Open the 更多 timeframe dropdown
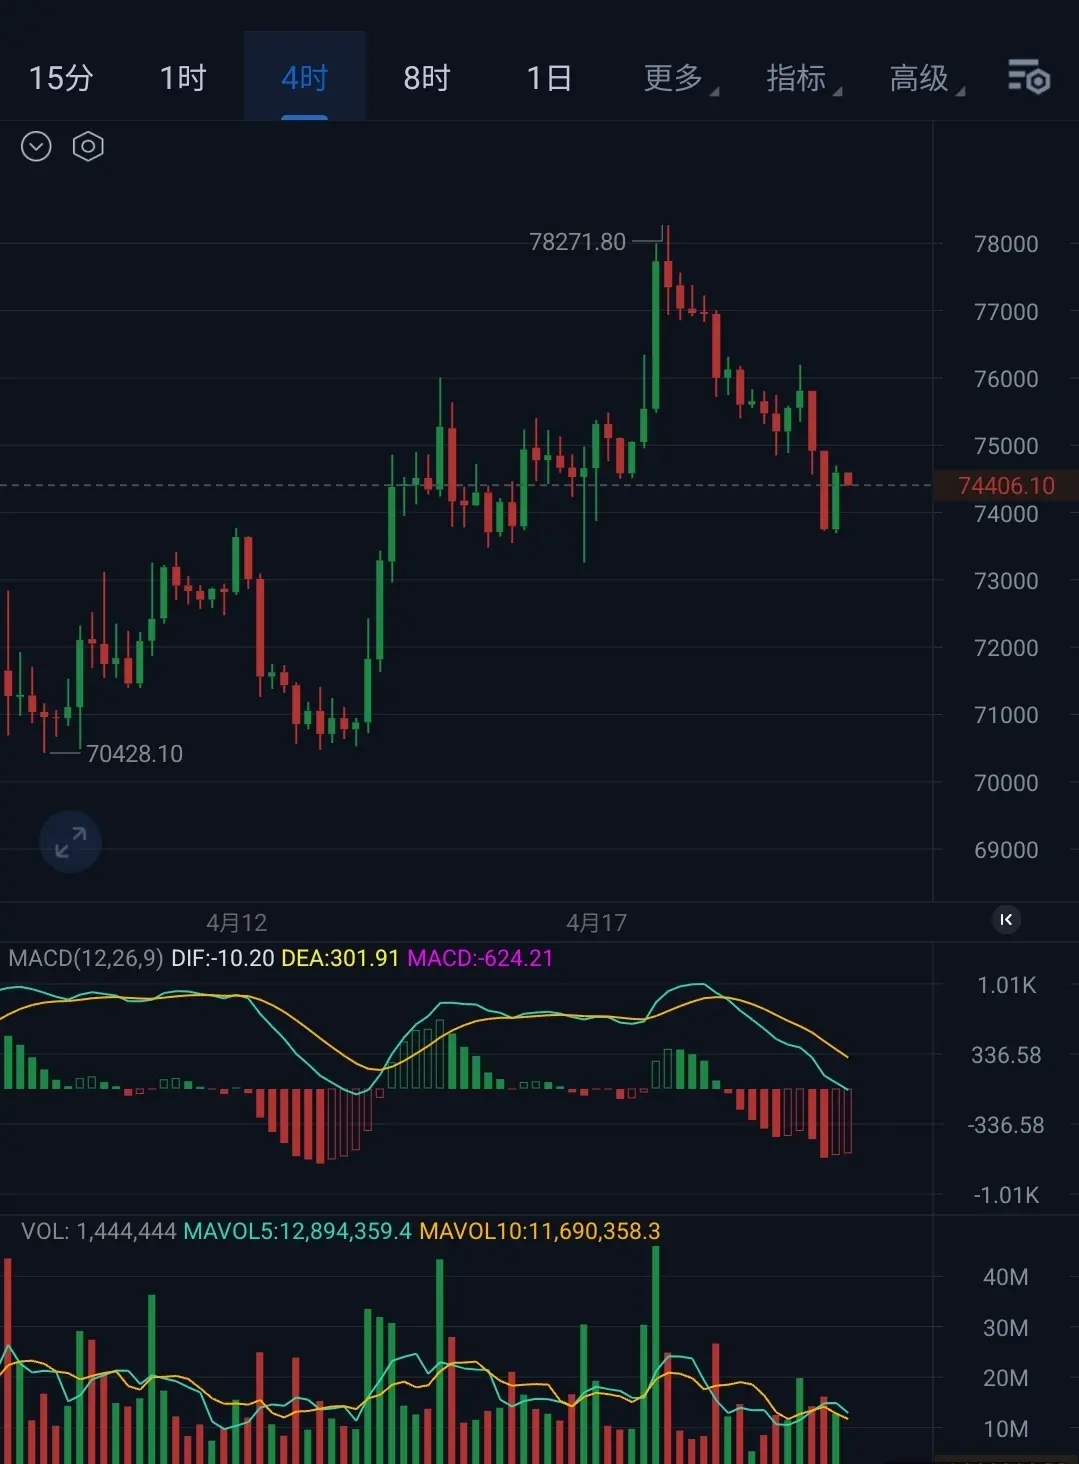Image resolution: width=1079 pixels, height=1464 pixels. [680, 78]
